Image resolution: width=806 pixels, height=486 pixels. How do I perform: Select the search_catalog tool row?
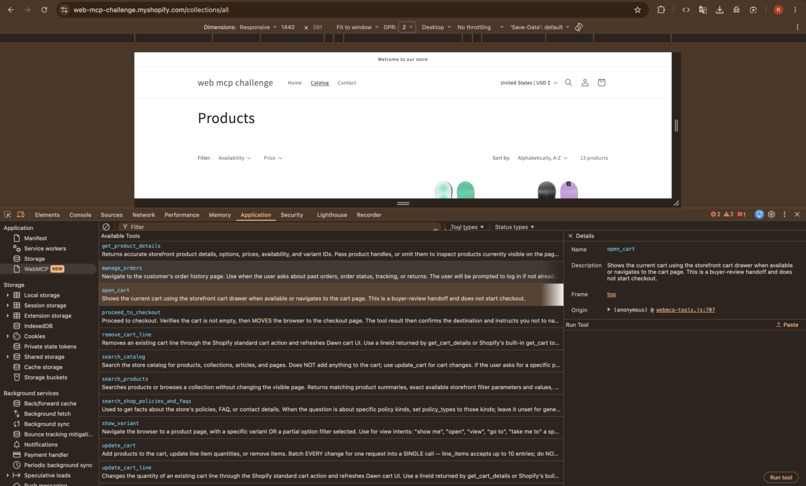(332, 361)
